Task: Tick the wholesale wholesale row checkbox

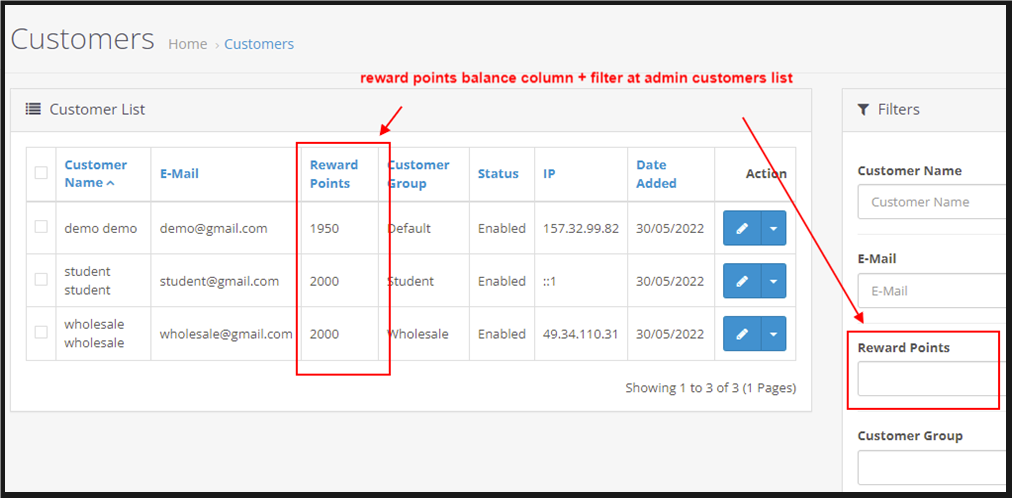Action: 41,333
